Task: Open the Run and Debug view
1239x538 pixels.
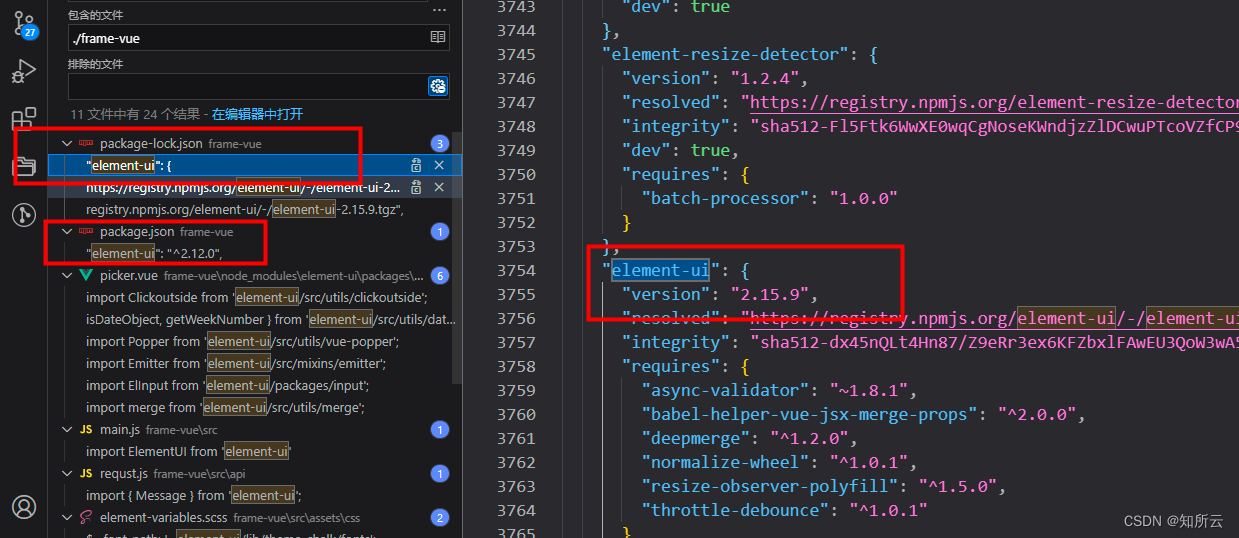Action: click(24, 72)
